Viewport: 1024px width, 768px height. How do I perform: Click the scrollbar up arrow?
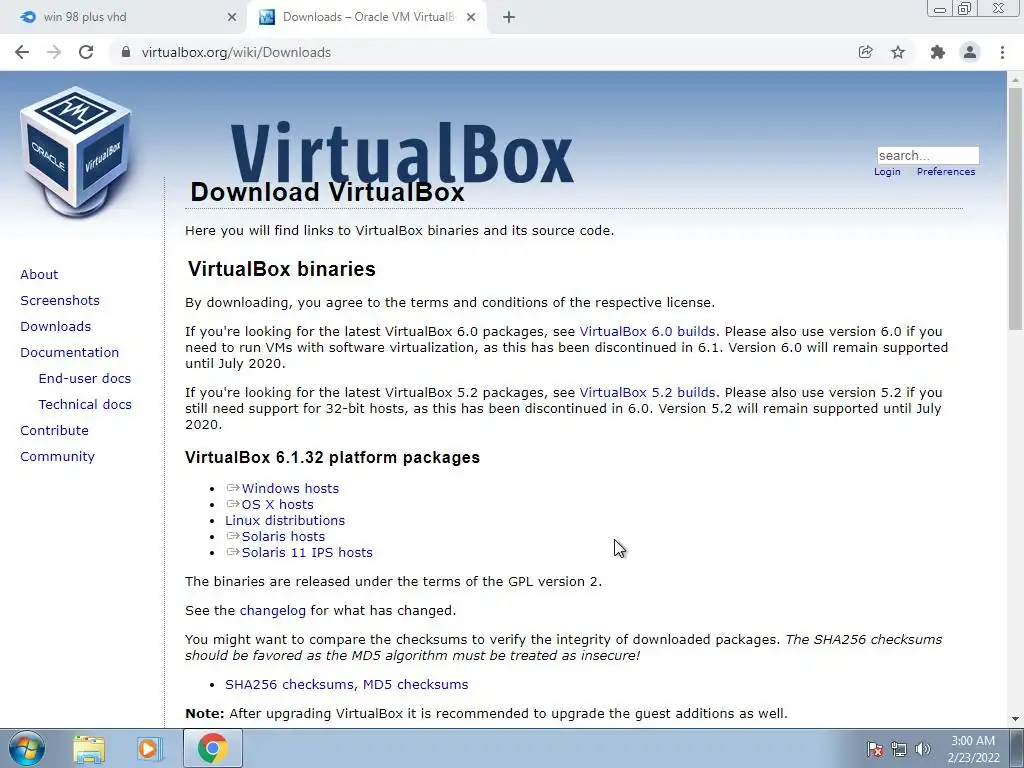click(1015, 79)
